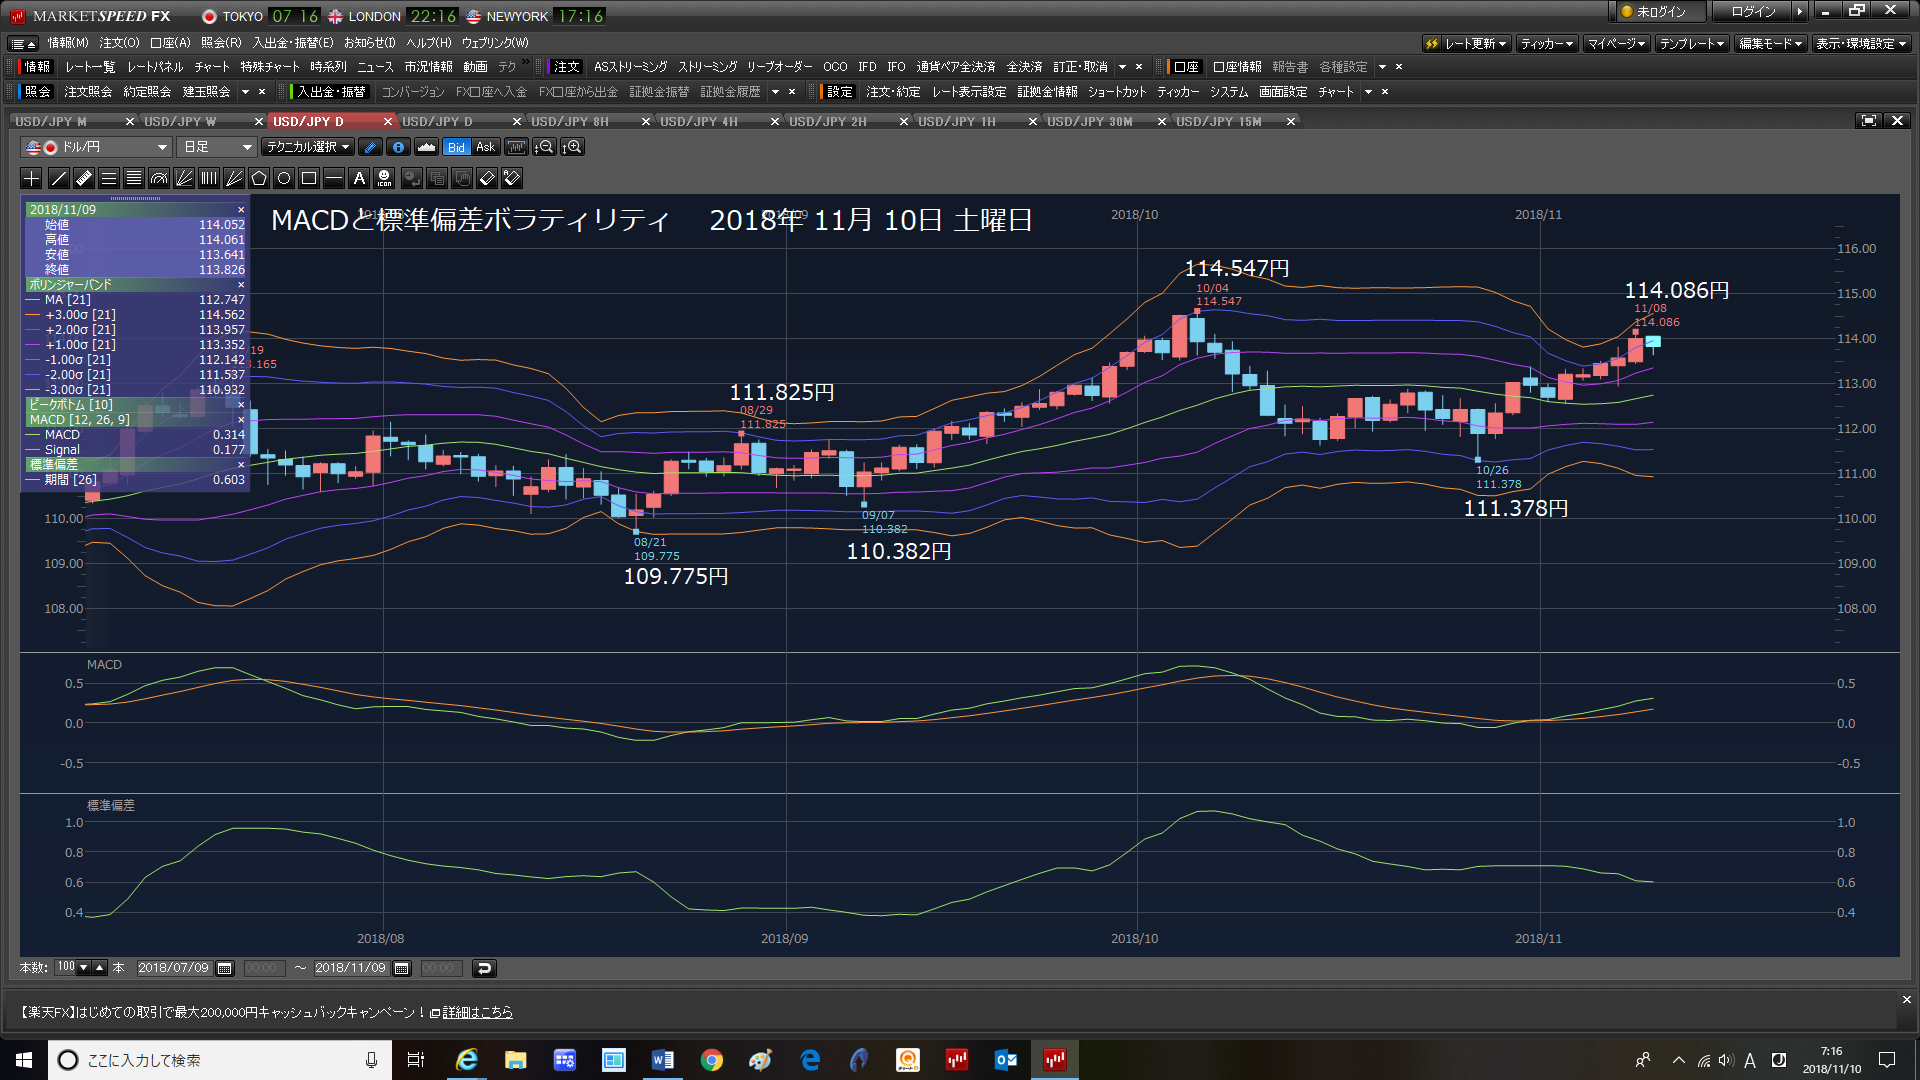
Task: Open the 日足 timeframe dropdown
Action: (x=217, y=147)
